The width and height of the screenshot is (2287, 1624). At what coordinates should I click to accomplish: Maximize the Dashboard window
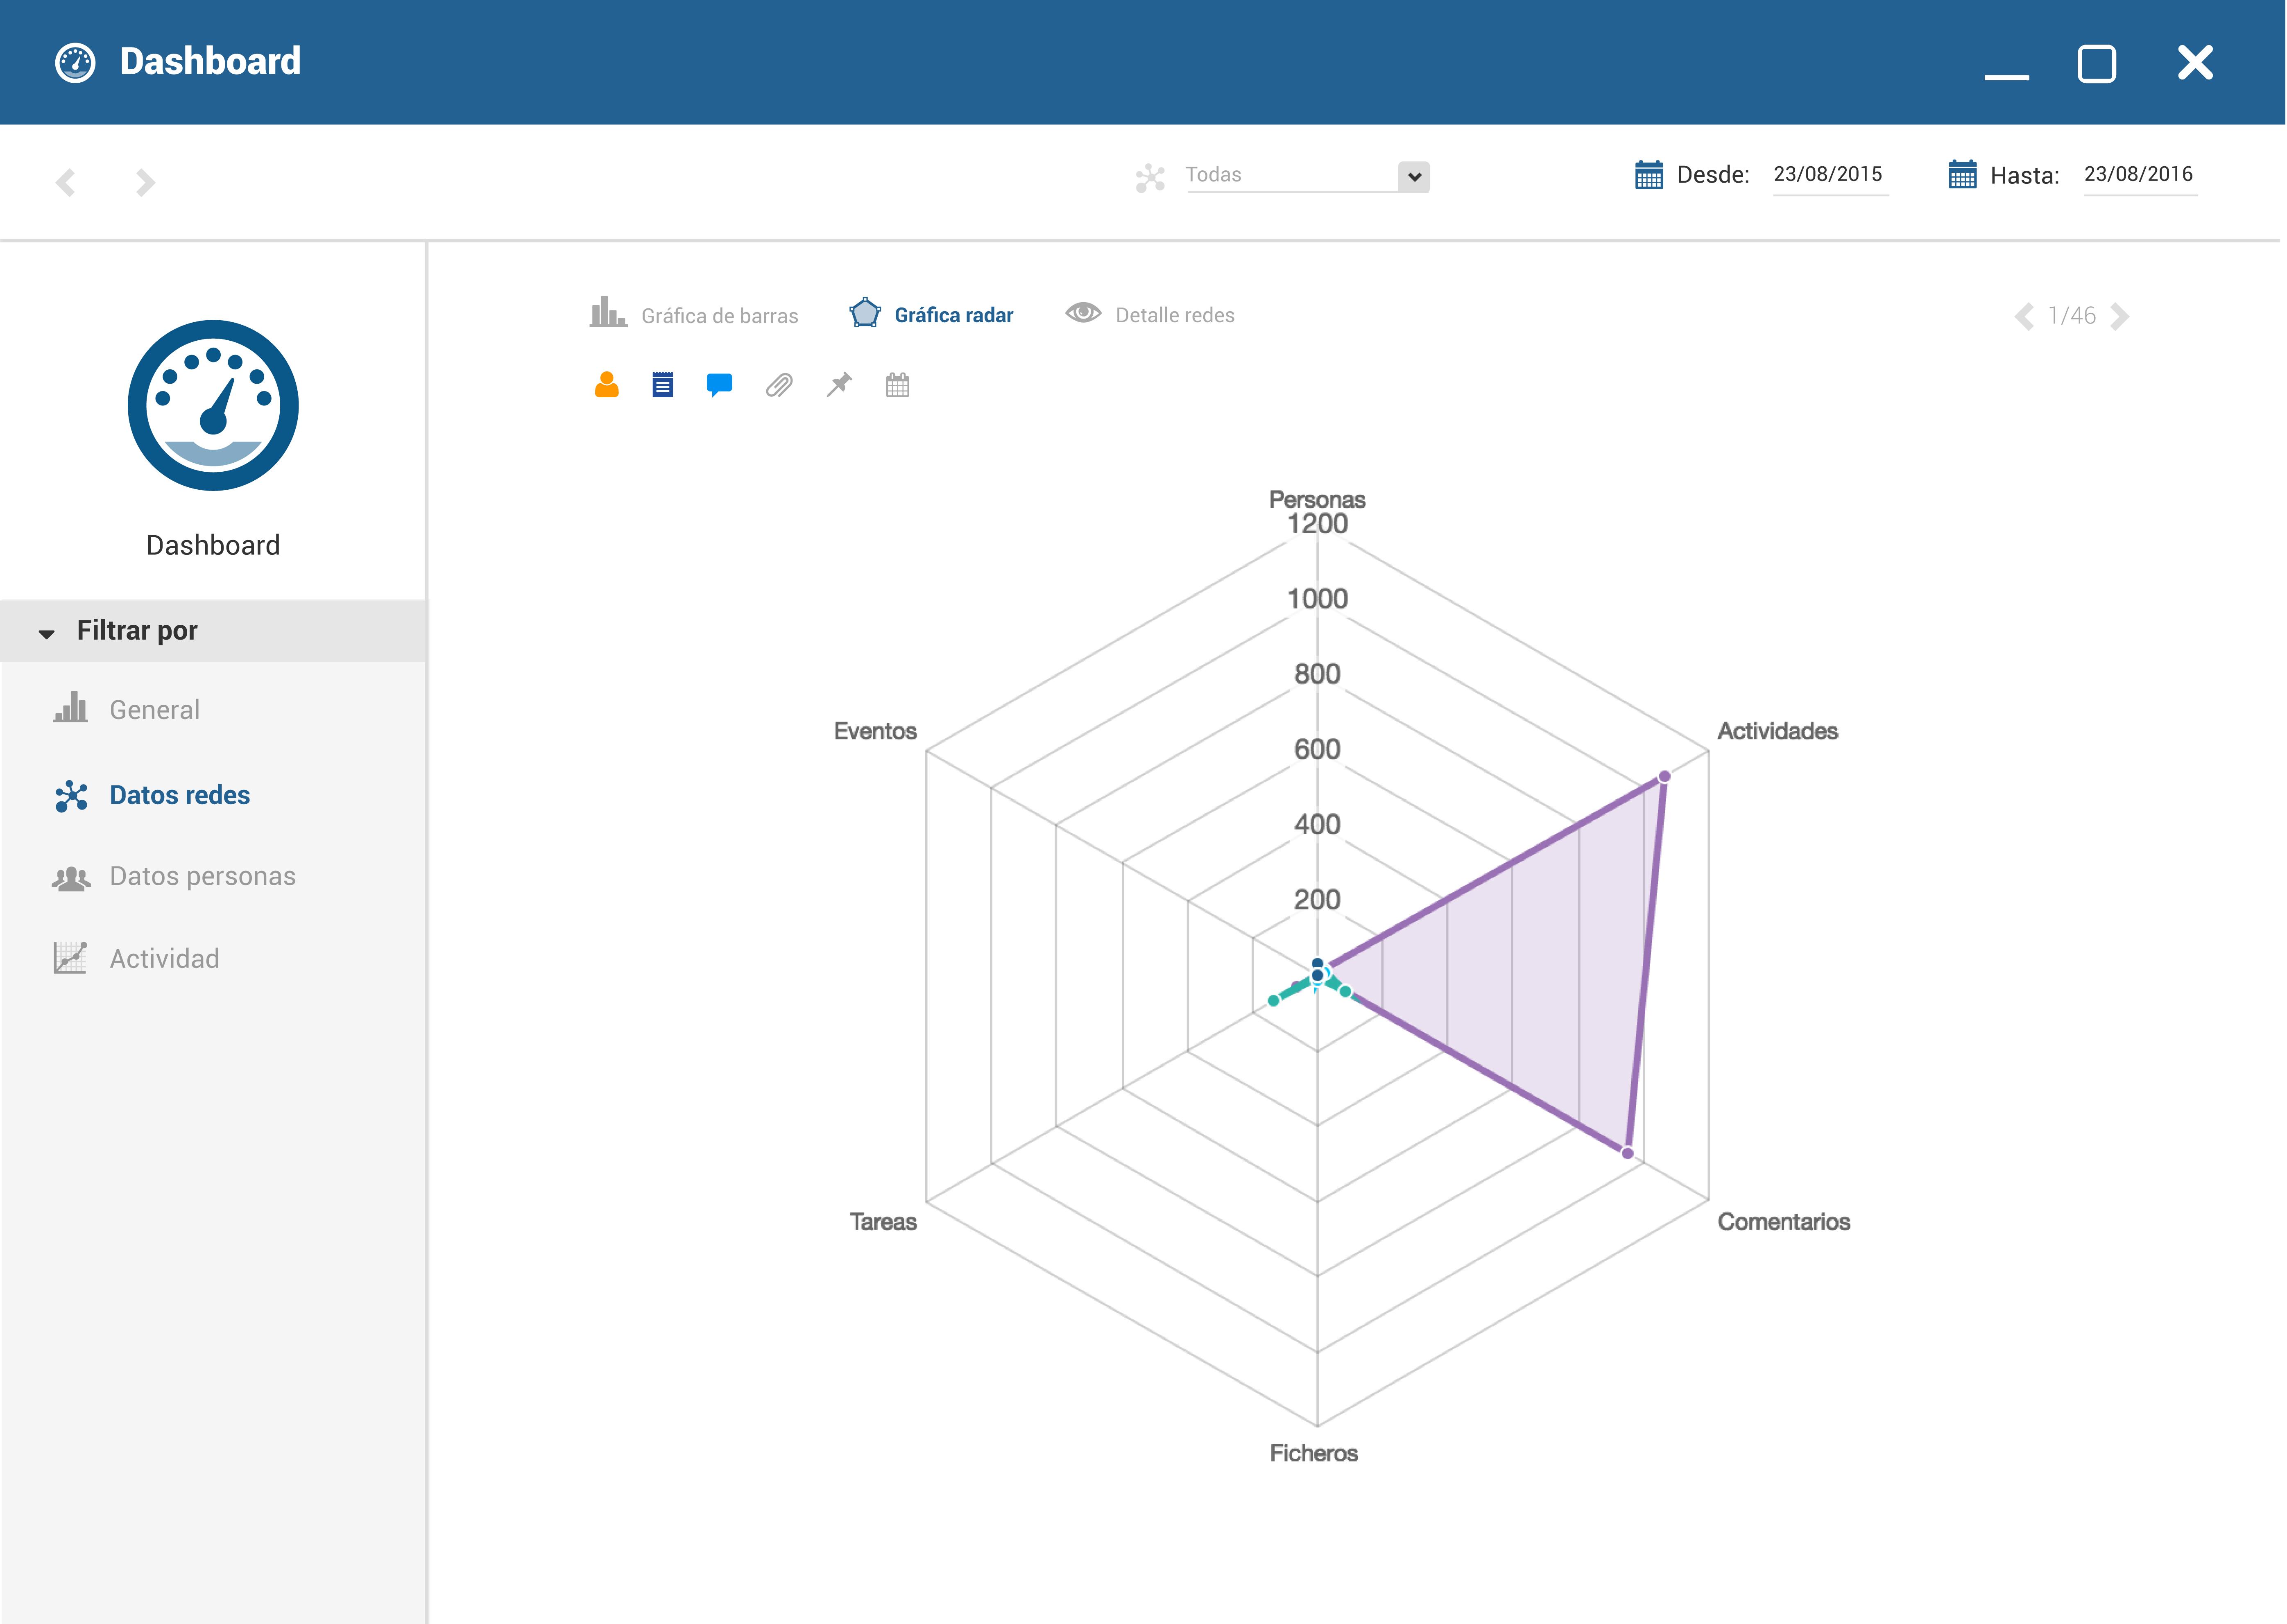[x=2097, y=64]
